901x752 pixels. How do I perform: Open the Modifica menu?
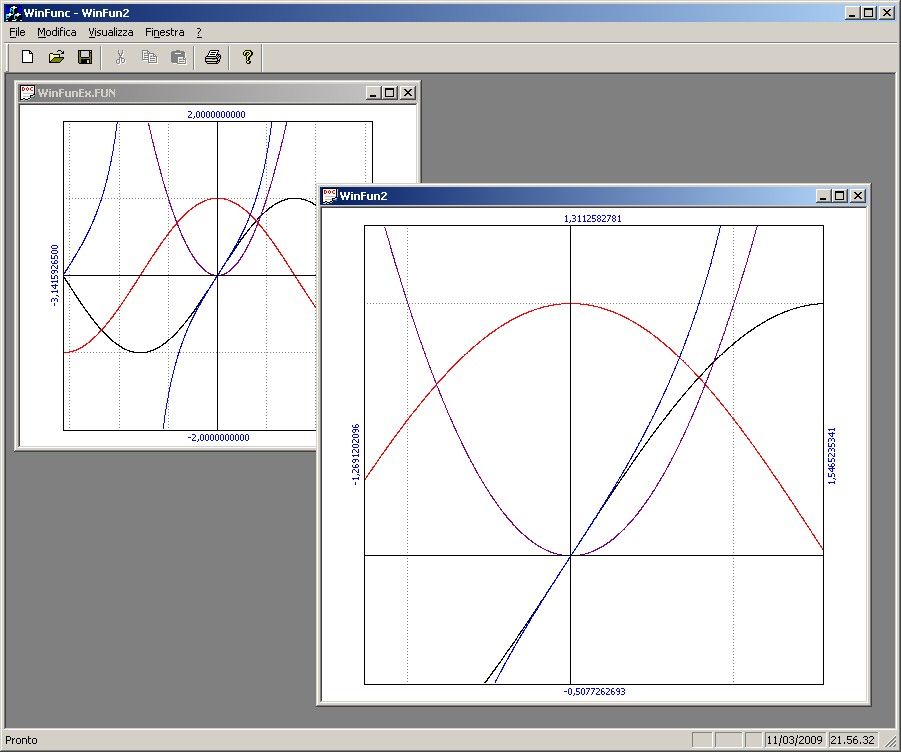point(57,32)
